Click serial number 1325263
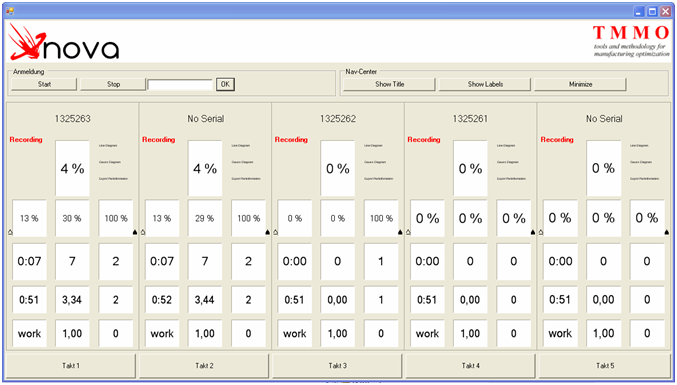This screenshot has width=677, height=385. coord(73,119)
